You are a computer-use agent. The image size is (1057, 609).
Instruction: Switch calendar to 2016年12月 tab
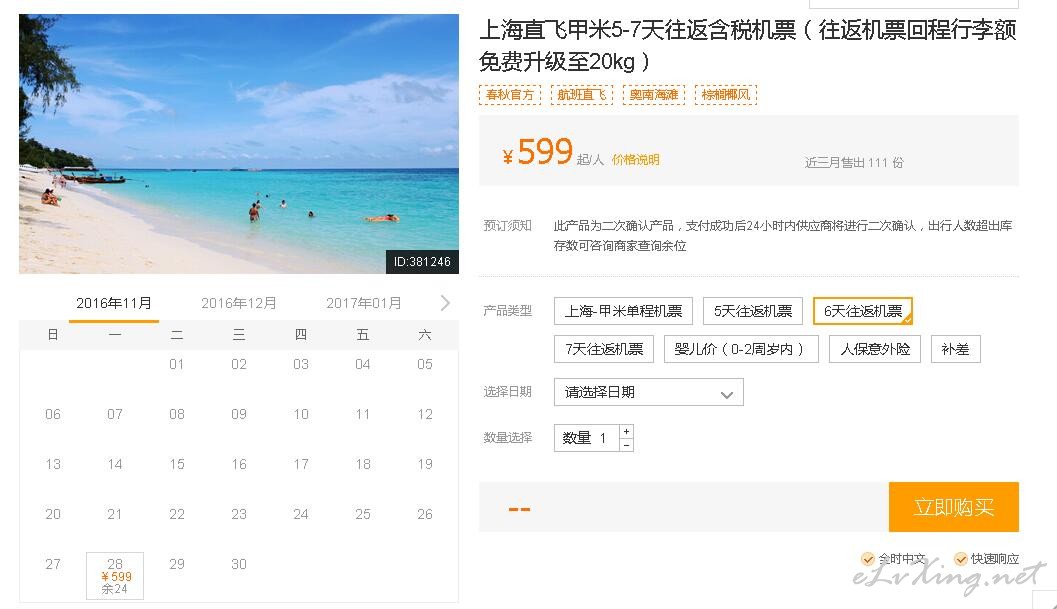click(239, 303)
